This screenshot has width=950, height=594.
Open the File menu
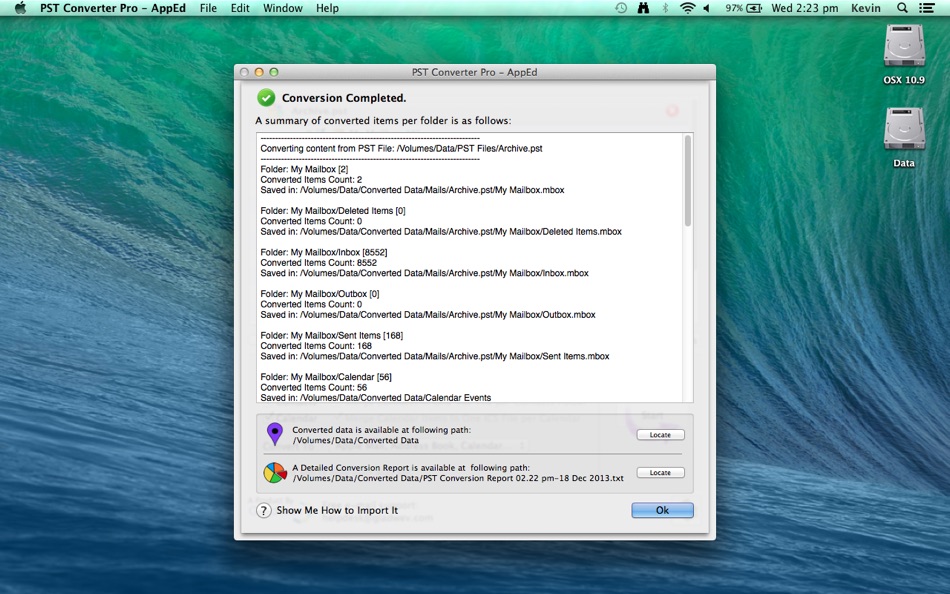coord(208,8)
